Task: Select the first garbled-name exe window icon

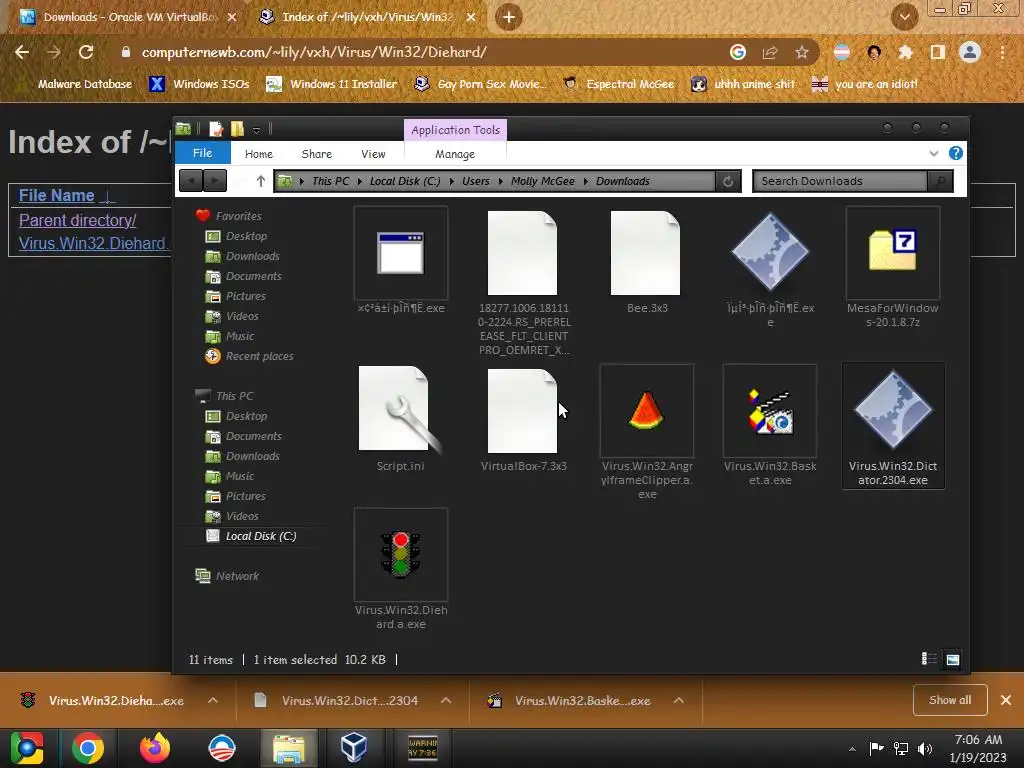Action: pos(401,252)
